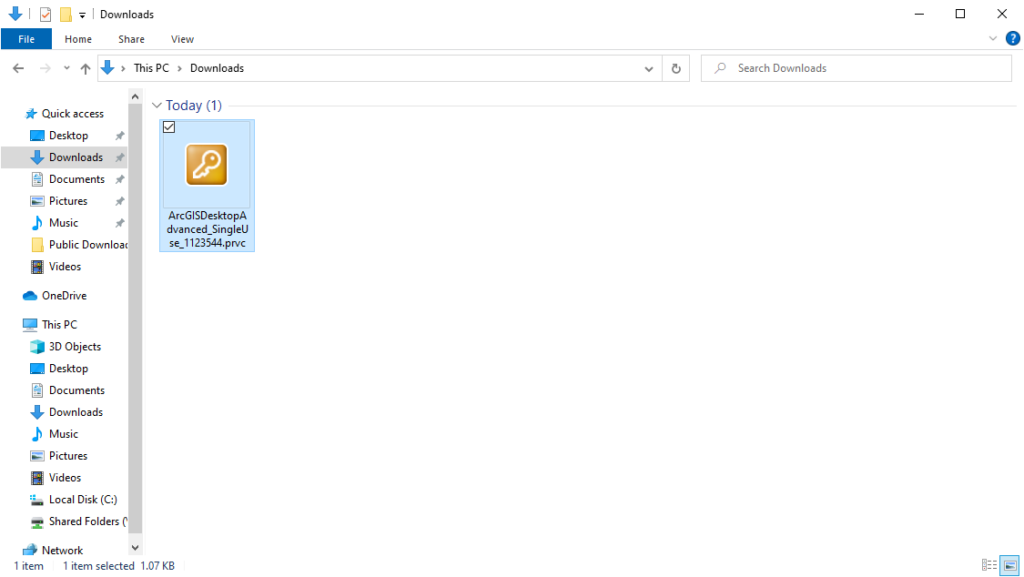Open Documents under This PC

point(76,390)
